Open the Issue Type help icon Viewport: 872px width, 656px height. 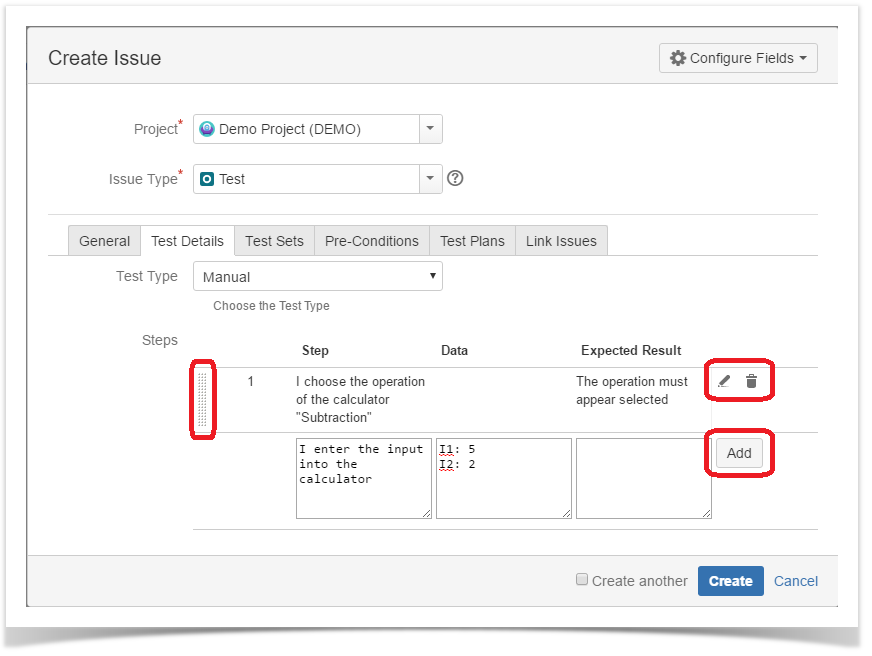455,178
